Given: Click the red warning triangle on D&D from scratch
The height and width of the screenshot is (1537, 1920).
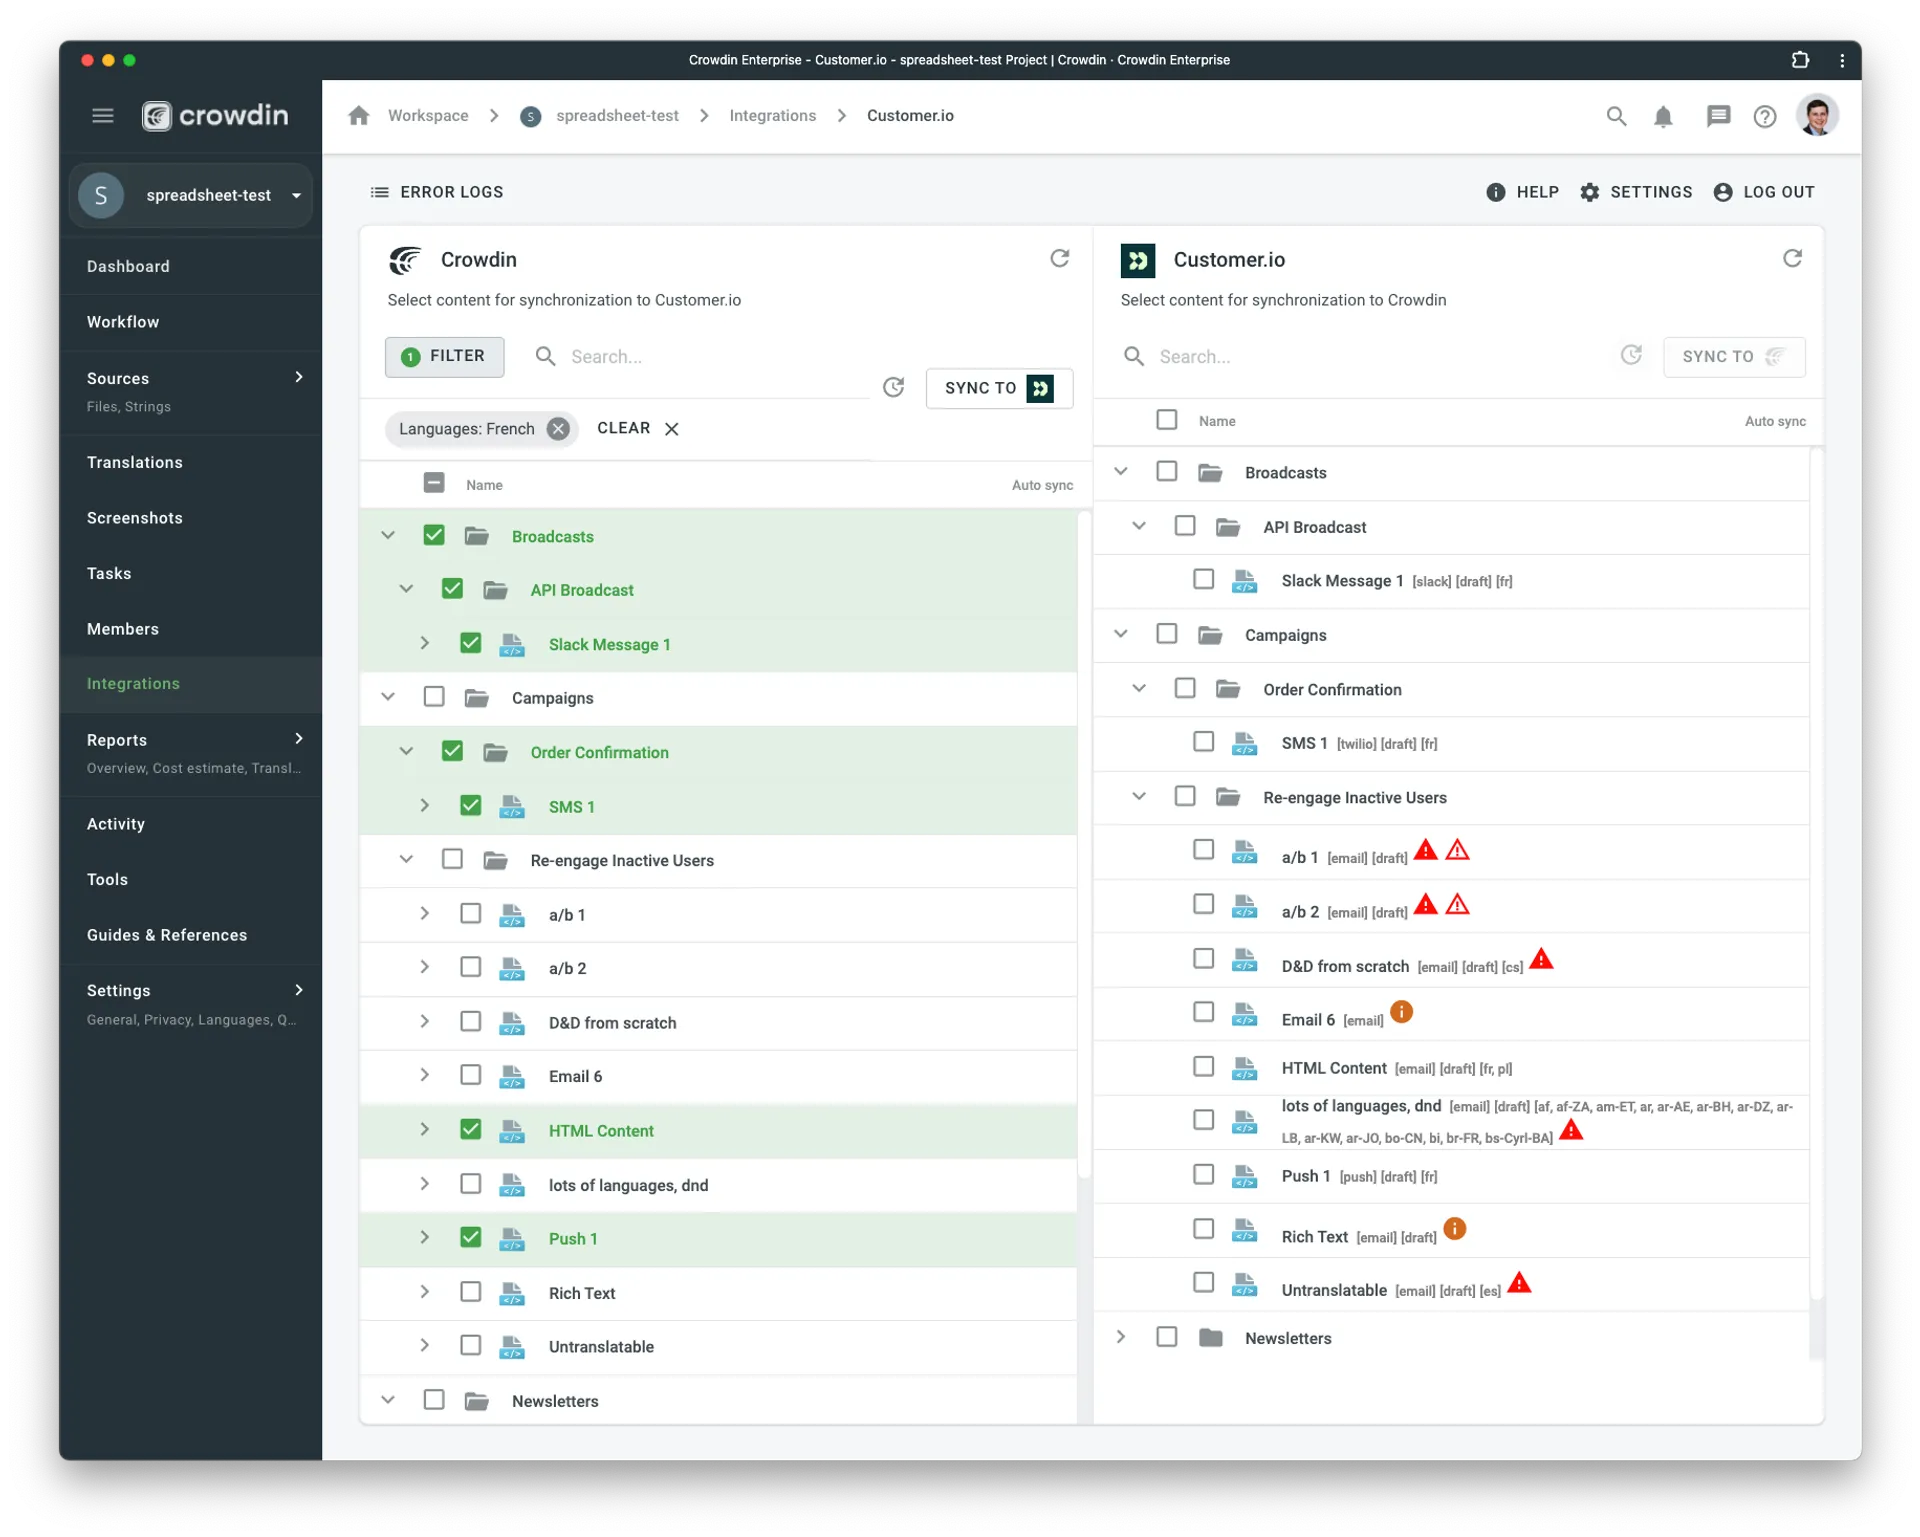Looking at the screenshot, I should [1541, 960].
